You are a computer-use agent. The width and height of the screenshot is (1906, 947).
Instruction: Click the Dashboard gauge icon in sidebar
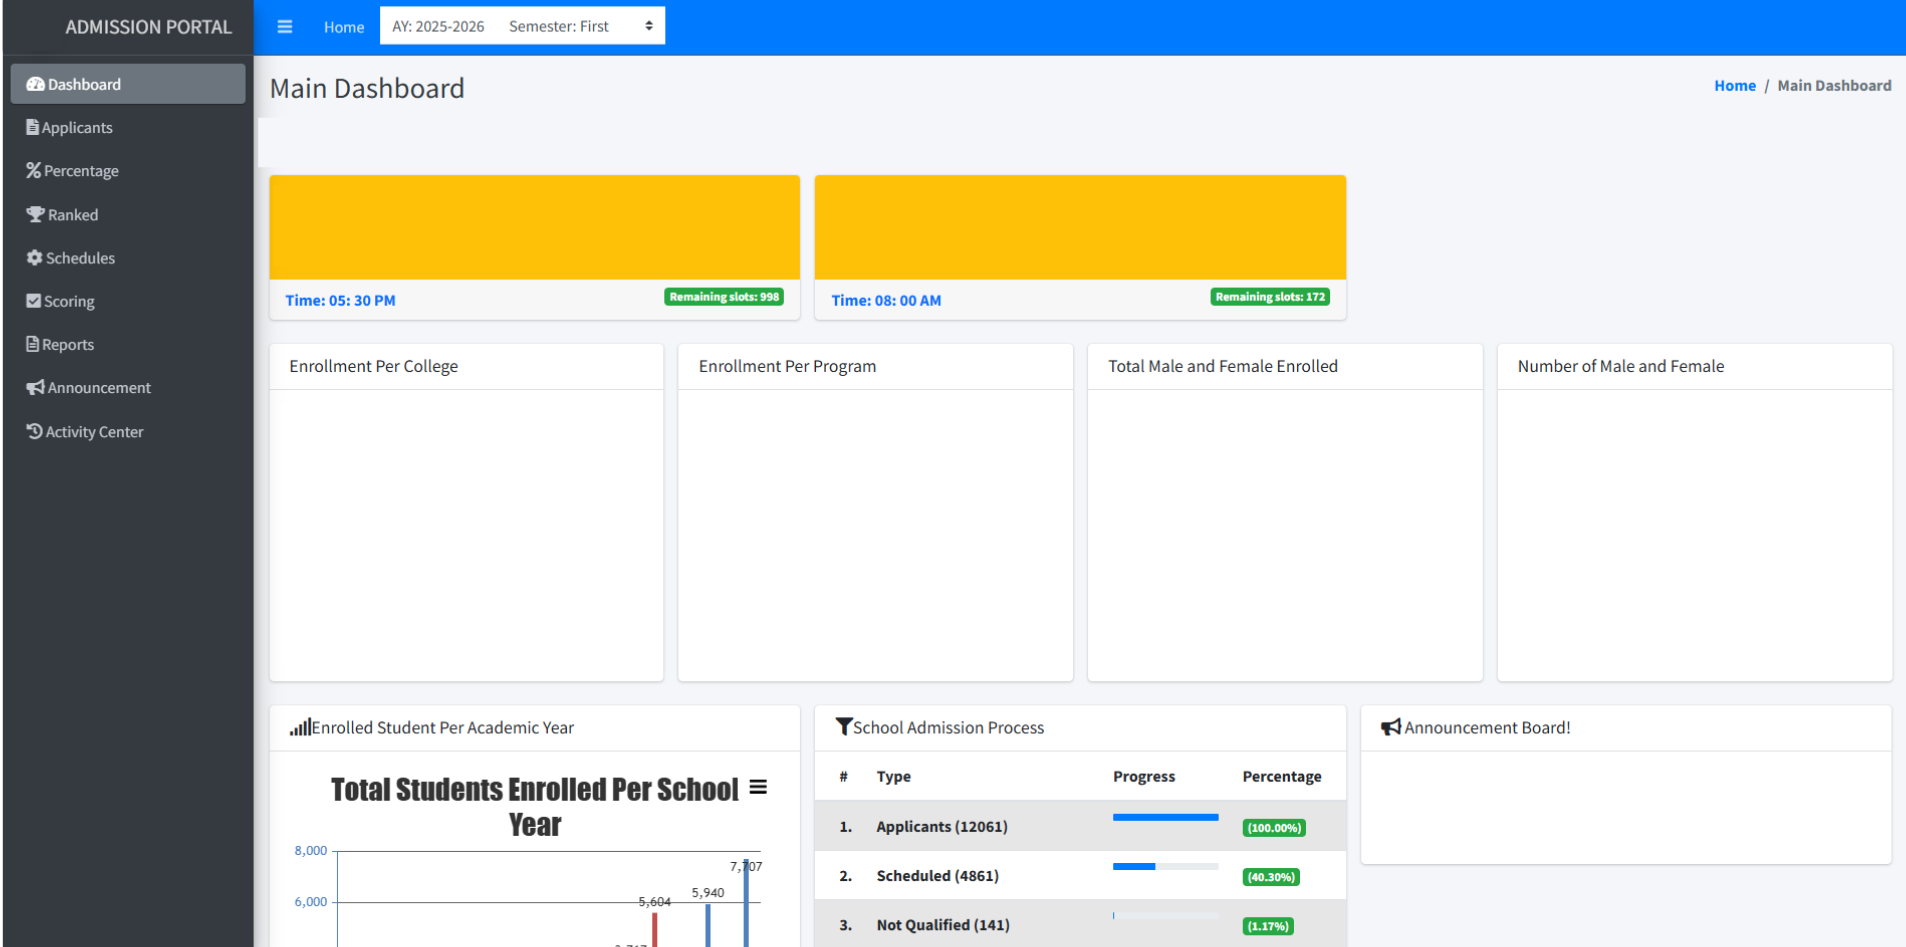coord(35,84)
